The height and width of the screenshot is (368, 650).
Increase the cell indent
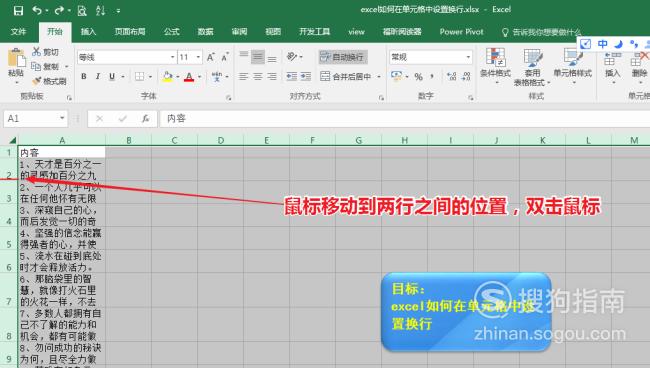click(x=306, y=76)
